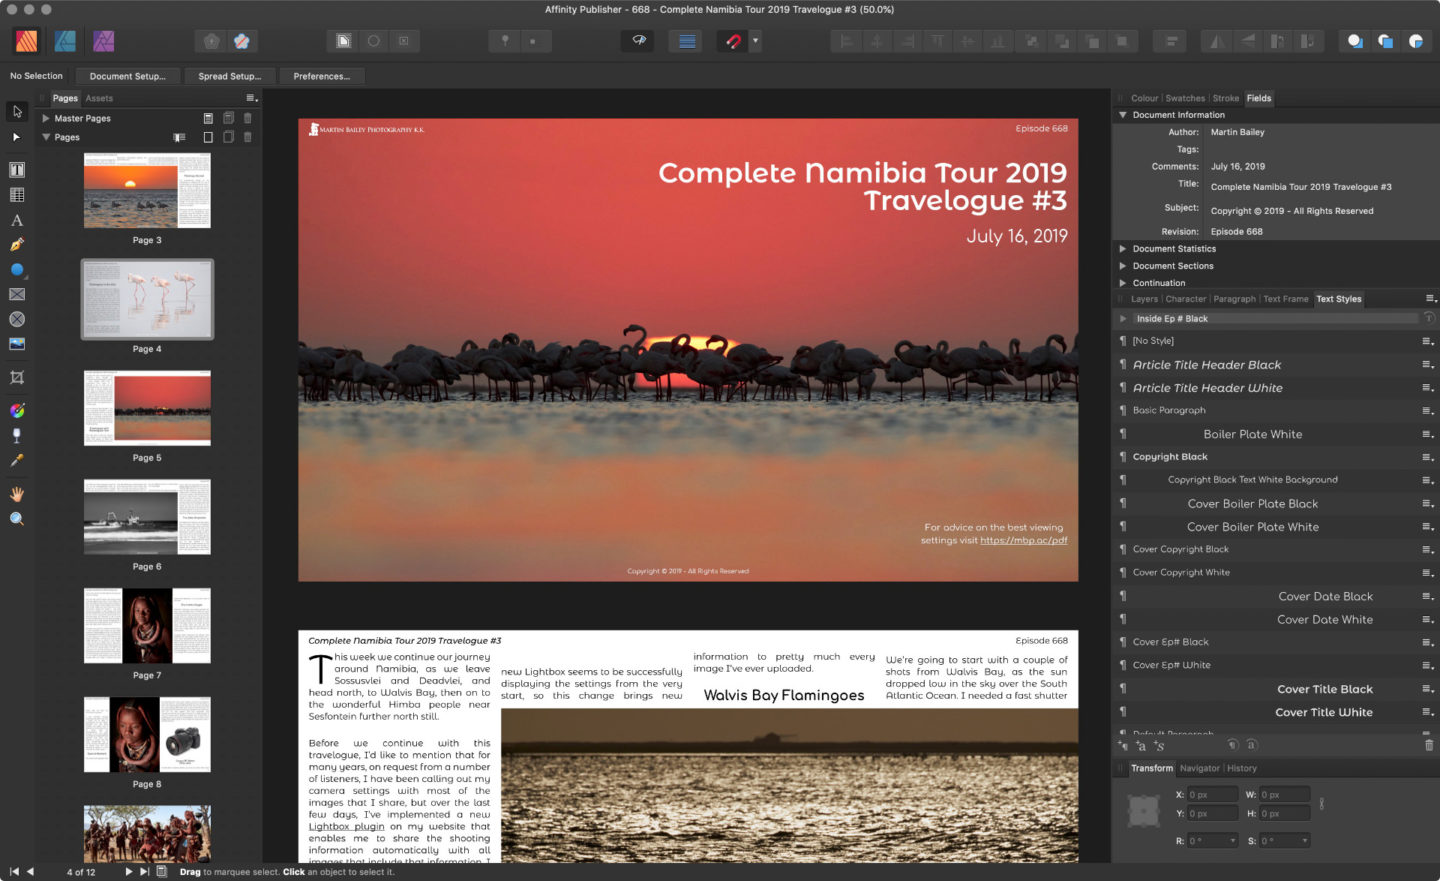Viewport: 1440px width, 881px height.
Task: Click the Document Setup button
Action: pyautogui.click(x=128, y=76)
